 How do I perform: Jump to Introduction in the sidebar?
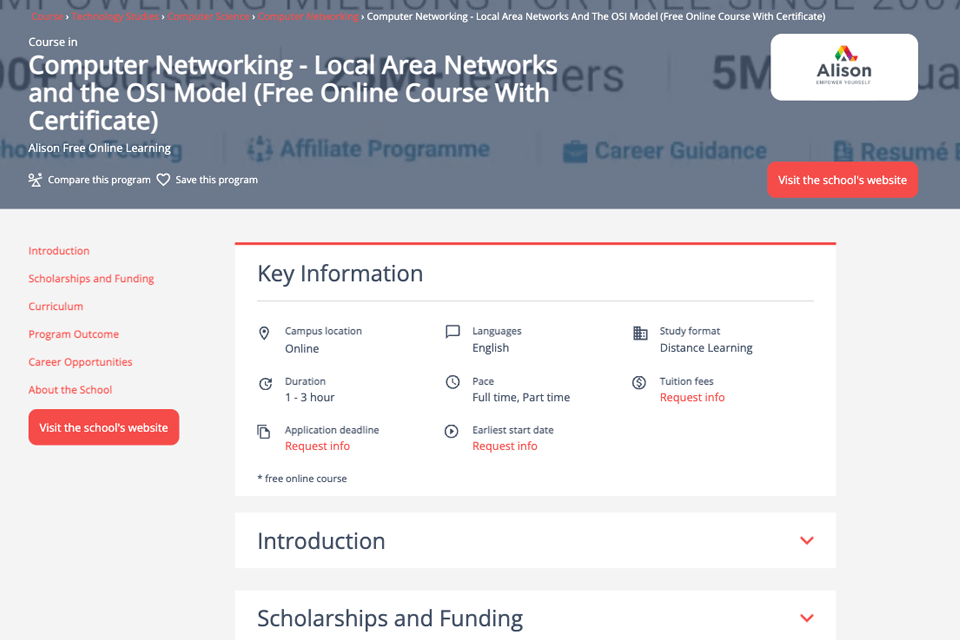coord(59,251)
